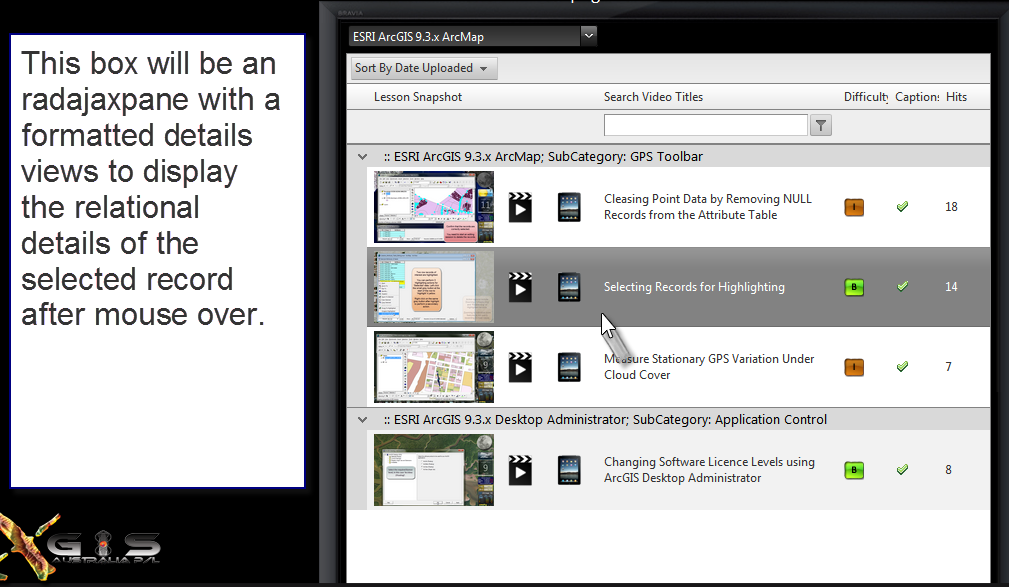Click hits value 8

tap(948, 470)
